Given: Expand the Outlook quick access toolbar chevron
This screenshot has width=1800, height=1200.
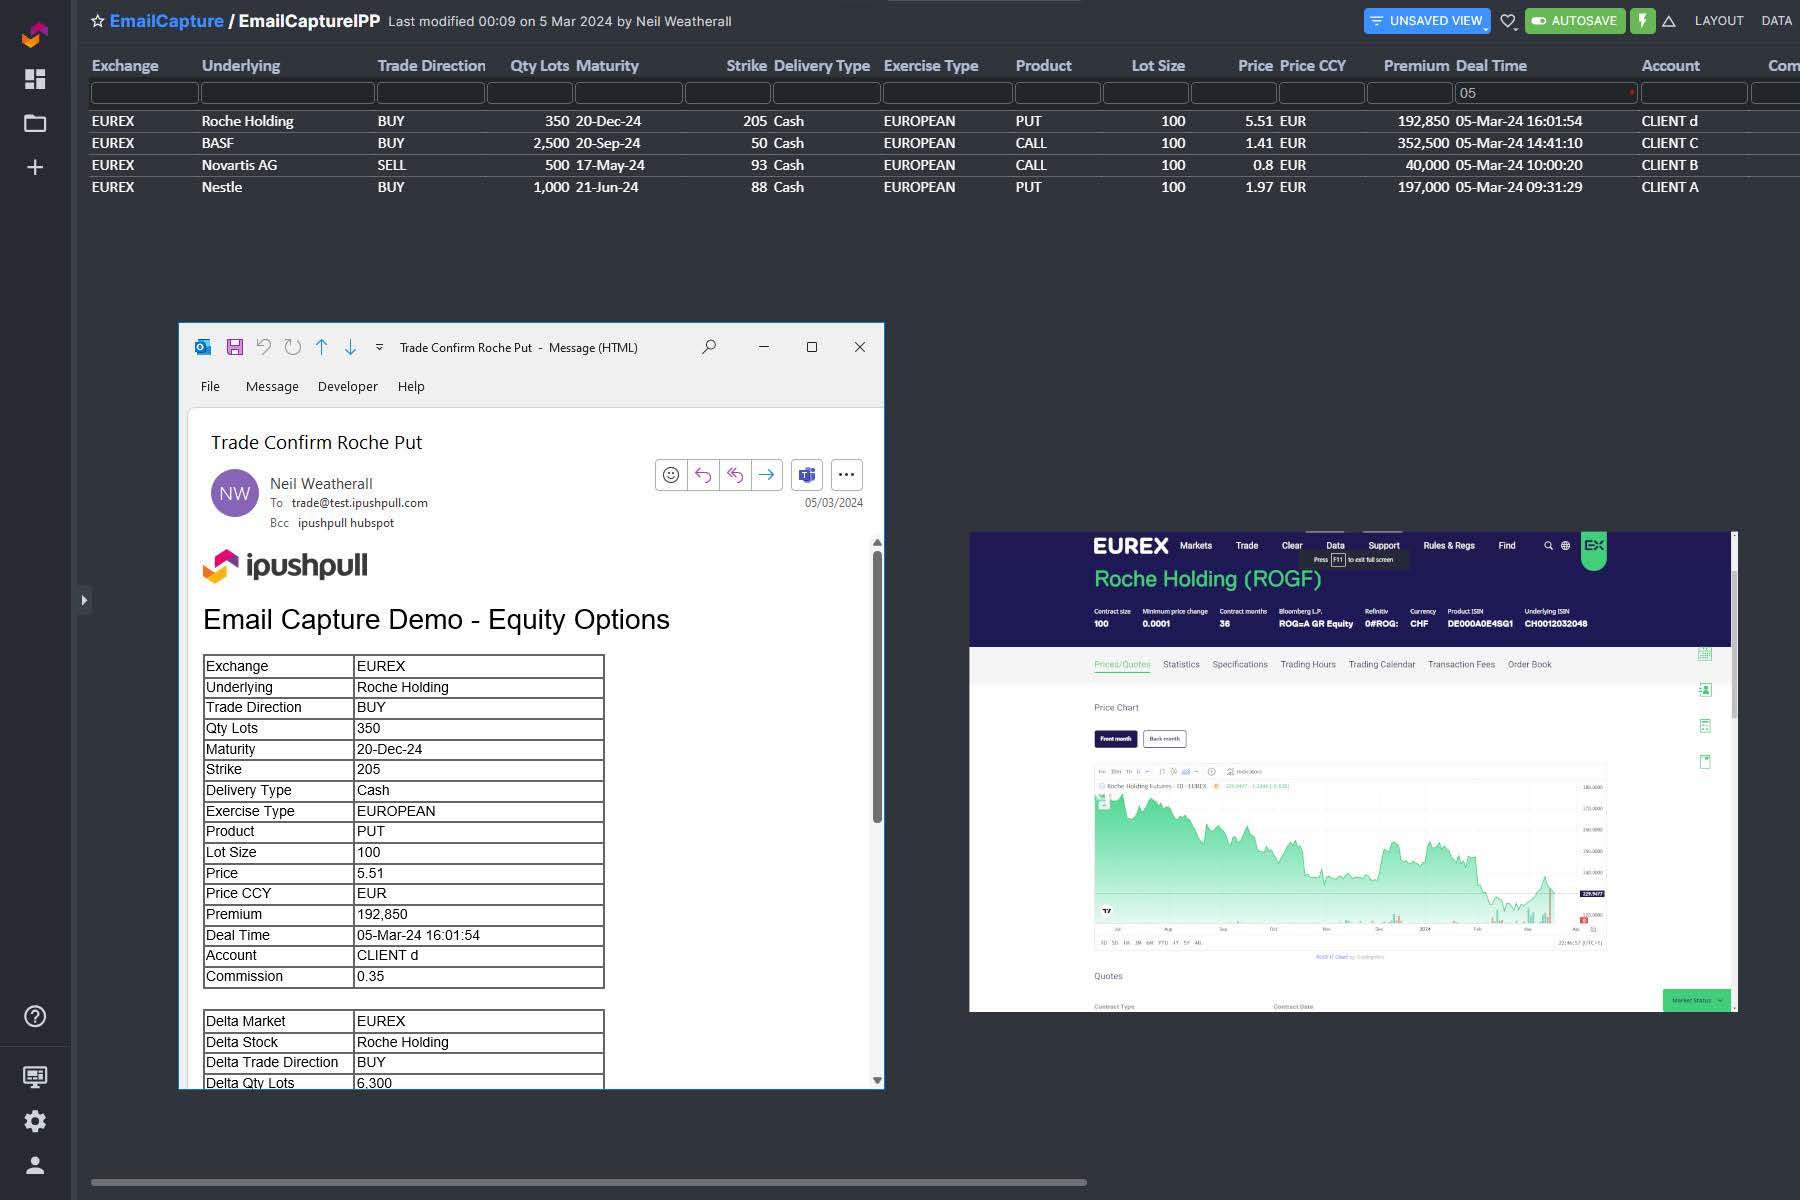Looking at the screenshot, I should [378, 347].
